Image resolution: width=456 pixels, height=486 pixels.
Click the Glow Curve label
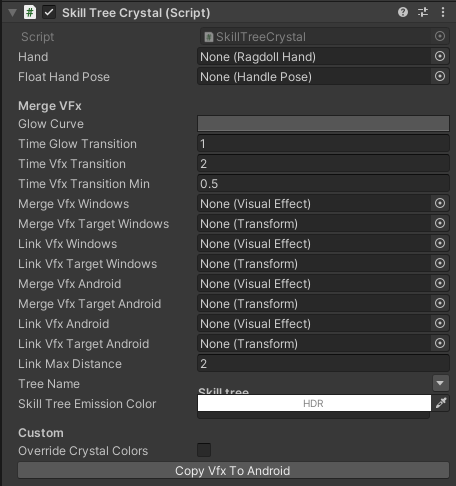(51, 124)
